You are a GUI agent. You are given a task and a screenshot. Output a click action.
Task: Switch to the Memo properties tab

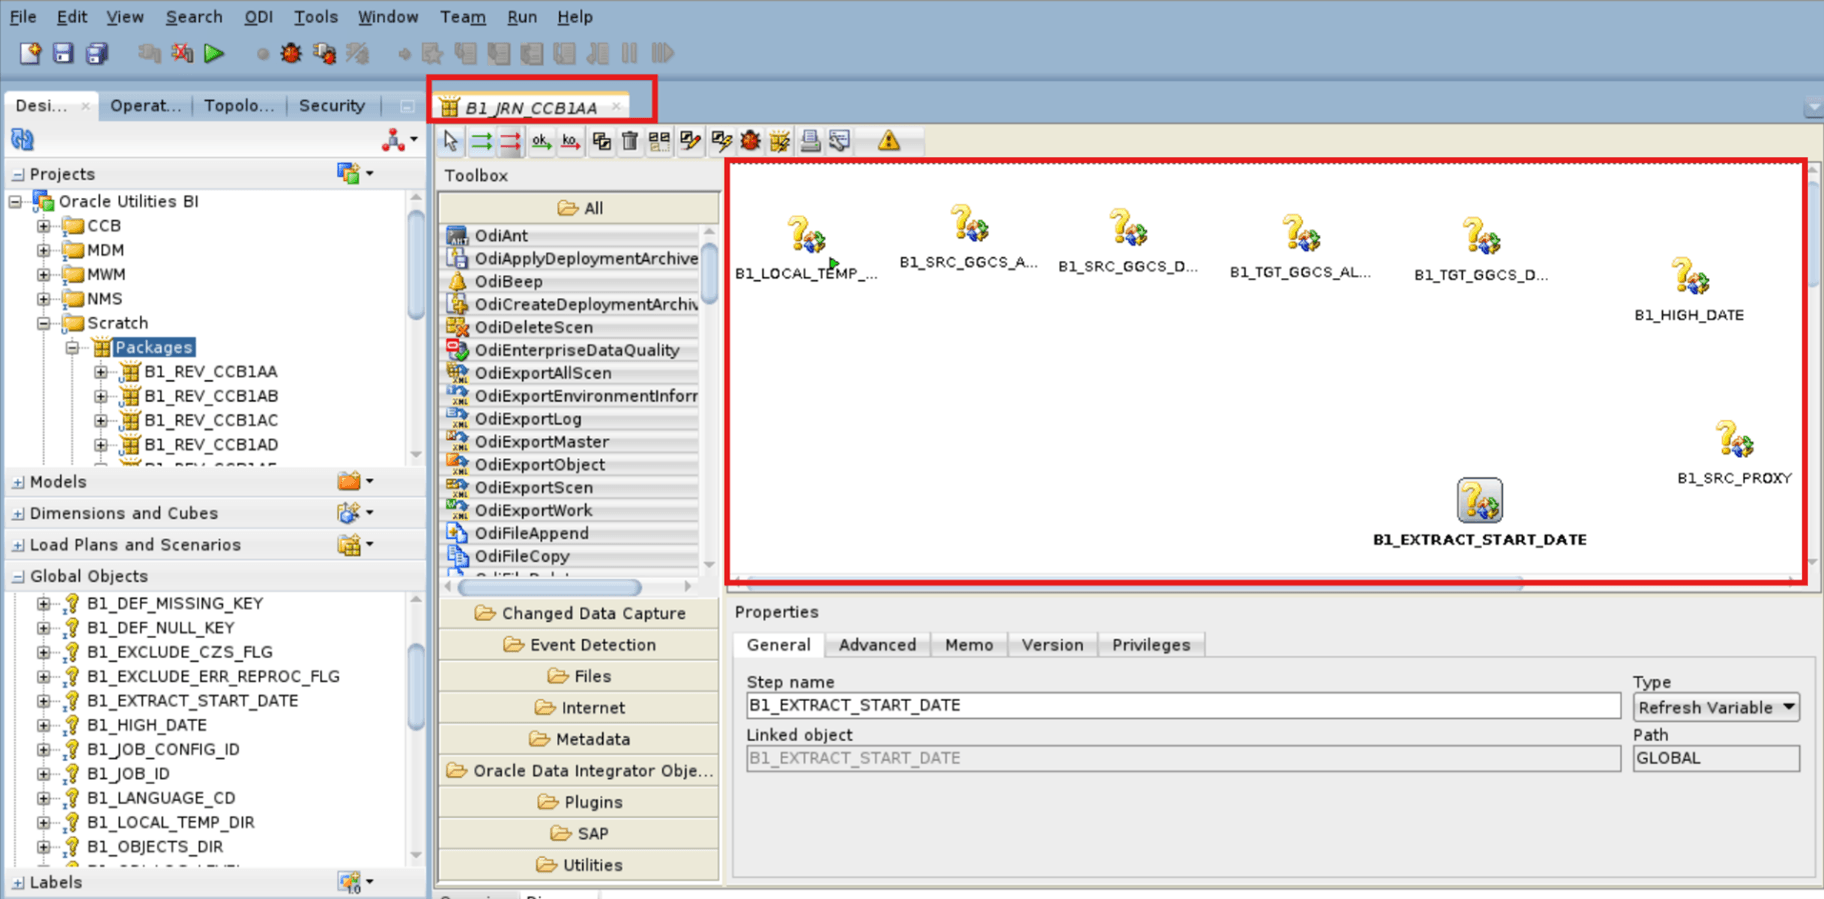pos(969,645)
